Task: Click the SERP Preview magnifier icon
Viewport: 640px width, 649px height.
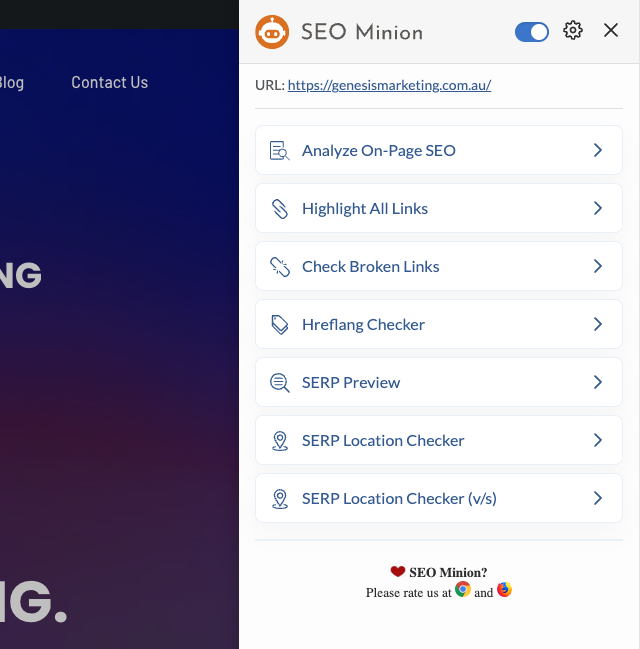Action: (280, 383)
